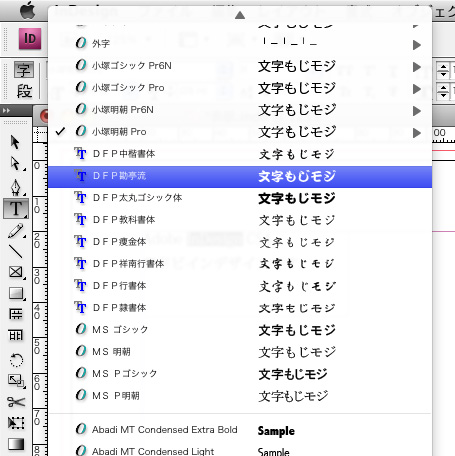Select the Rotate tool
This screenshot has height=456, width=455.
16,359
